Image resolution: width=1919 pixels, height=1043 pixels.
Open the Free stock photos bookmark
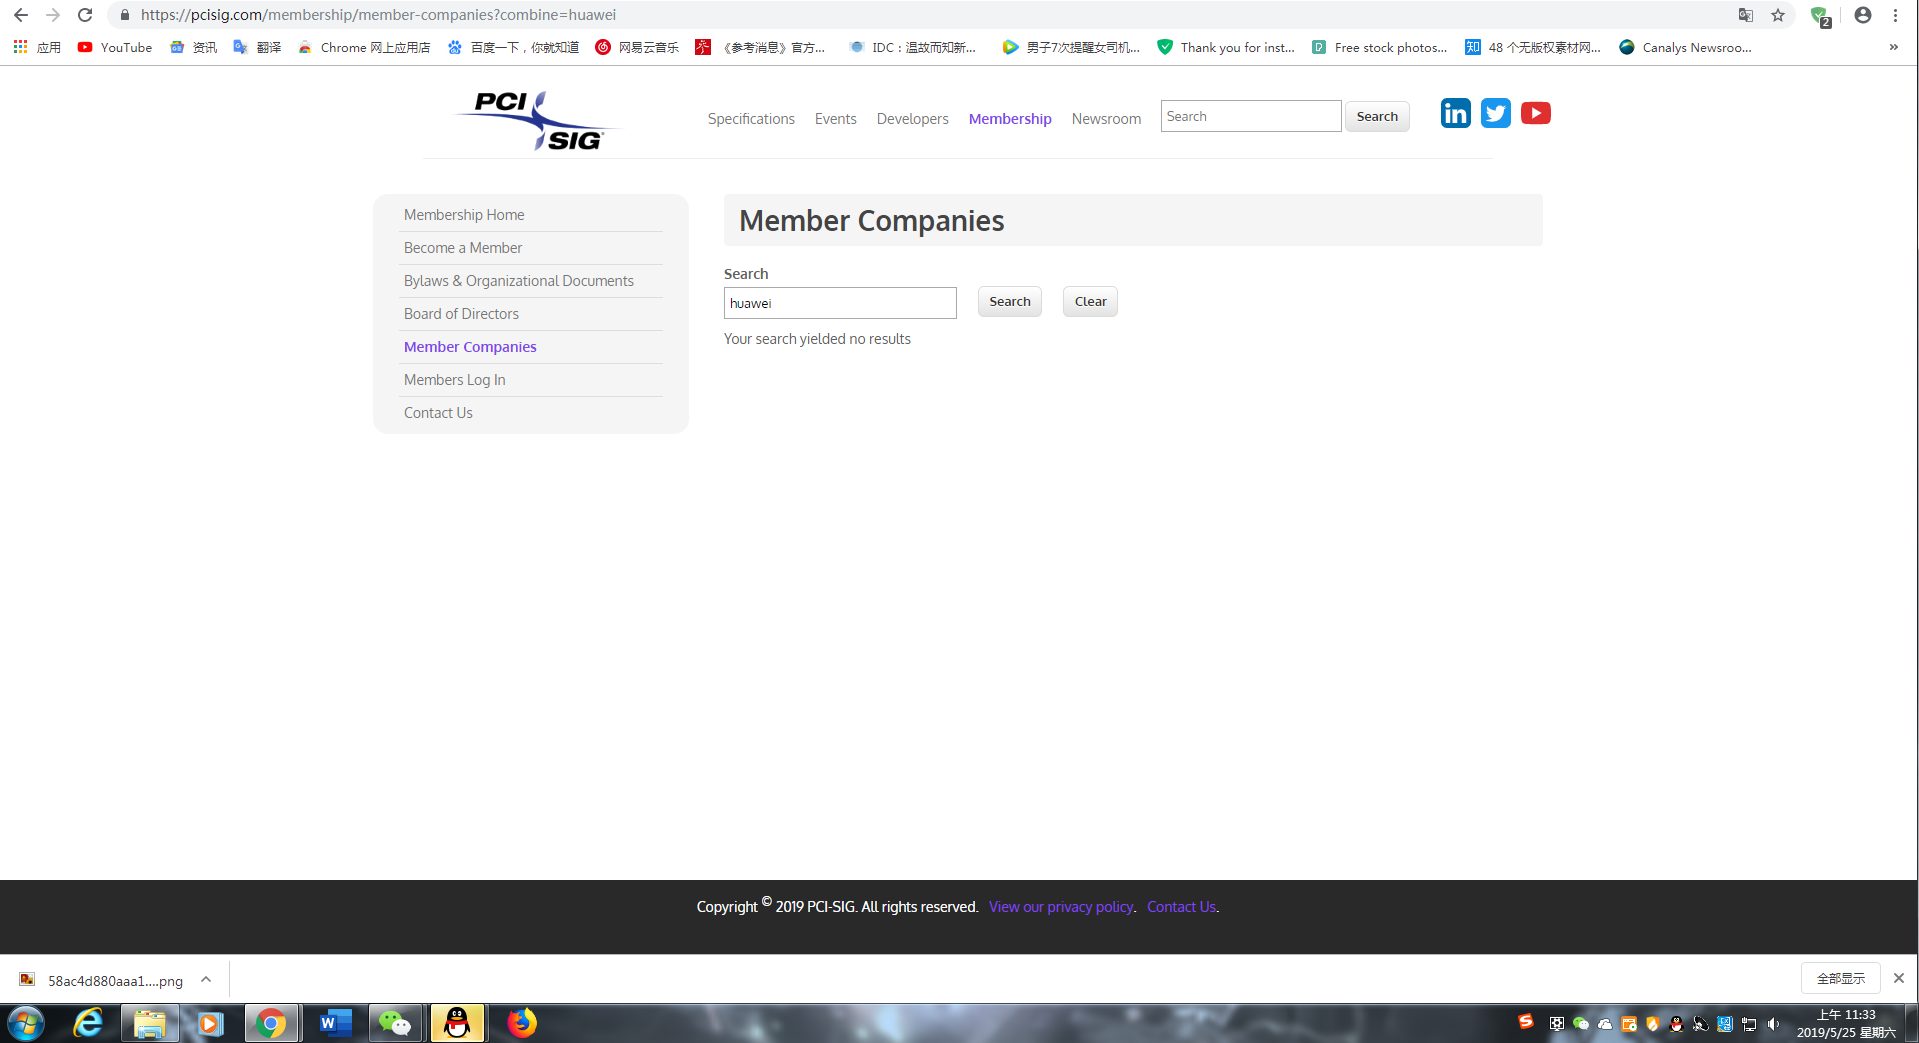1379,47
